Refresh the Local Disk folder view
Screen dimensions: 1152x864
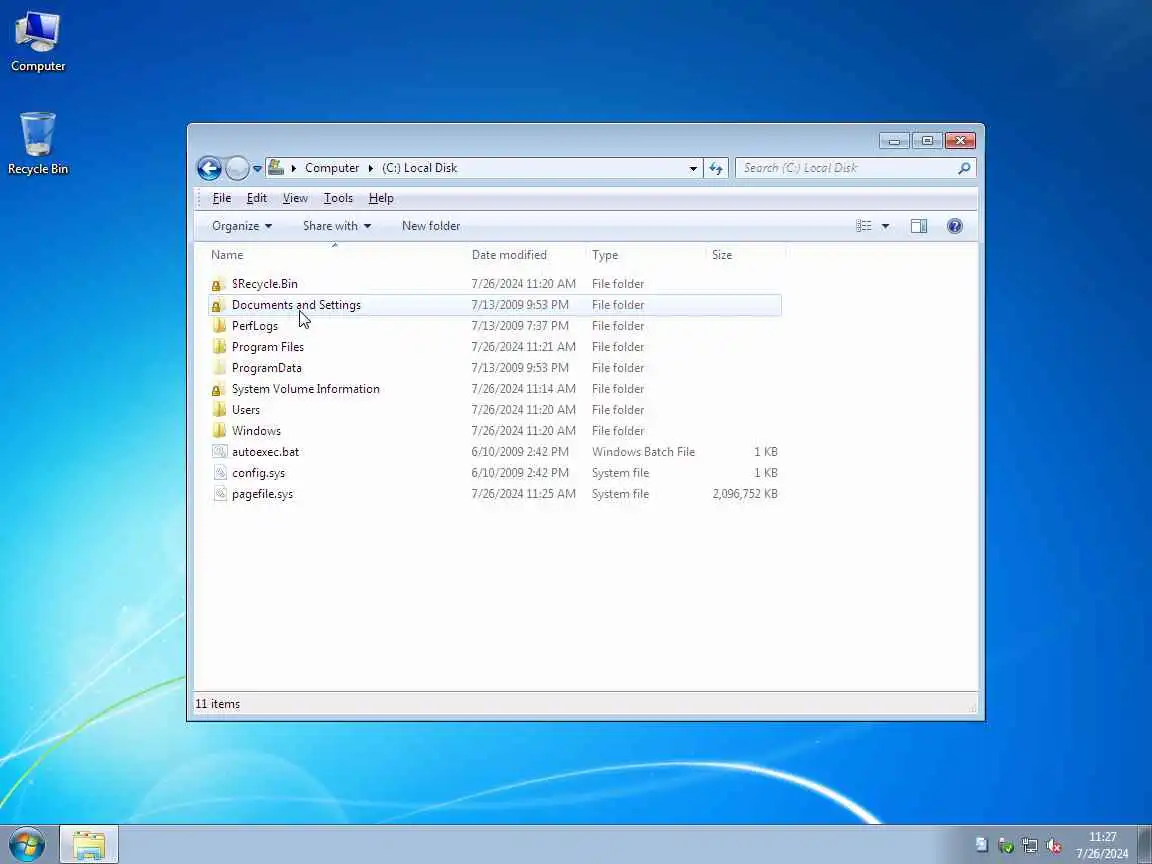pyautogui.click(x=716, y=168)
